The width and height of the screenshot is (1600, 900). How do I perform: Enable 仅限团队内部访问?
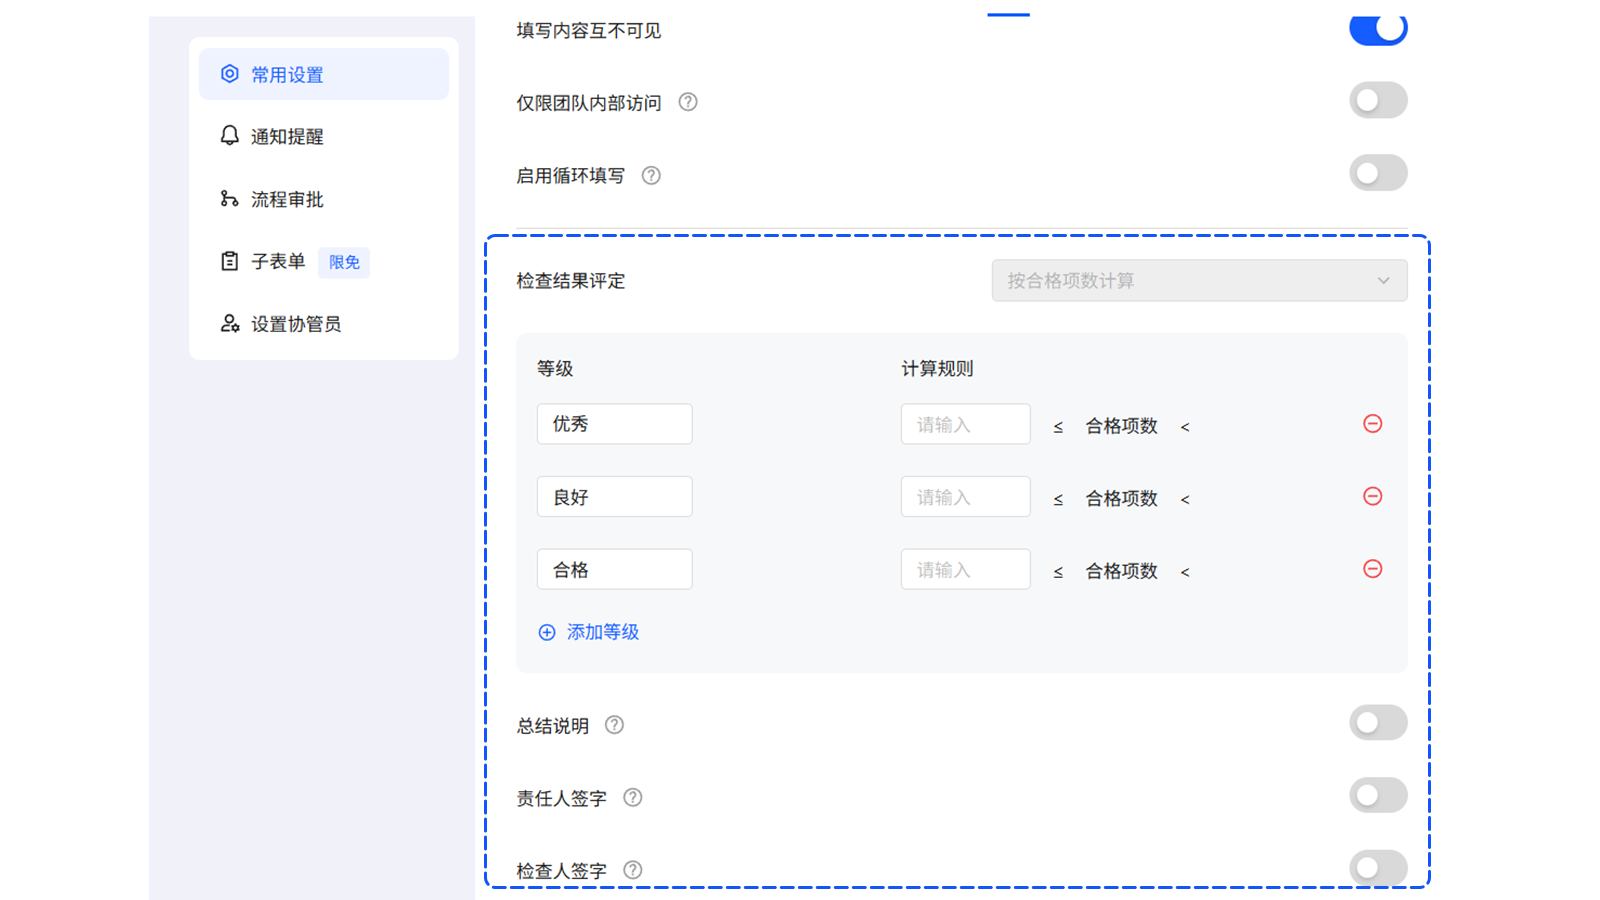tap(1378, 100)
